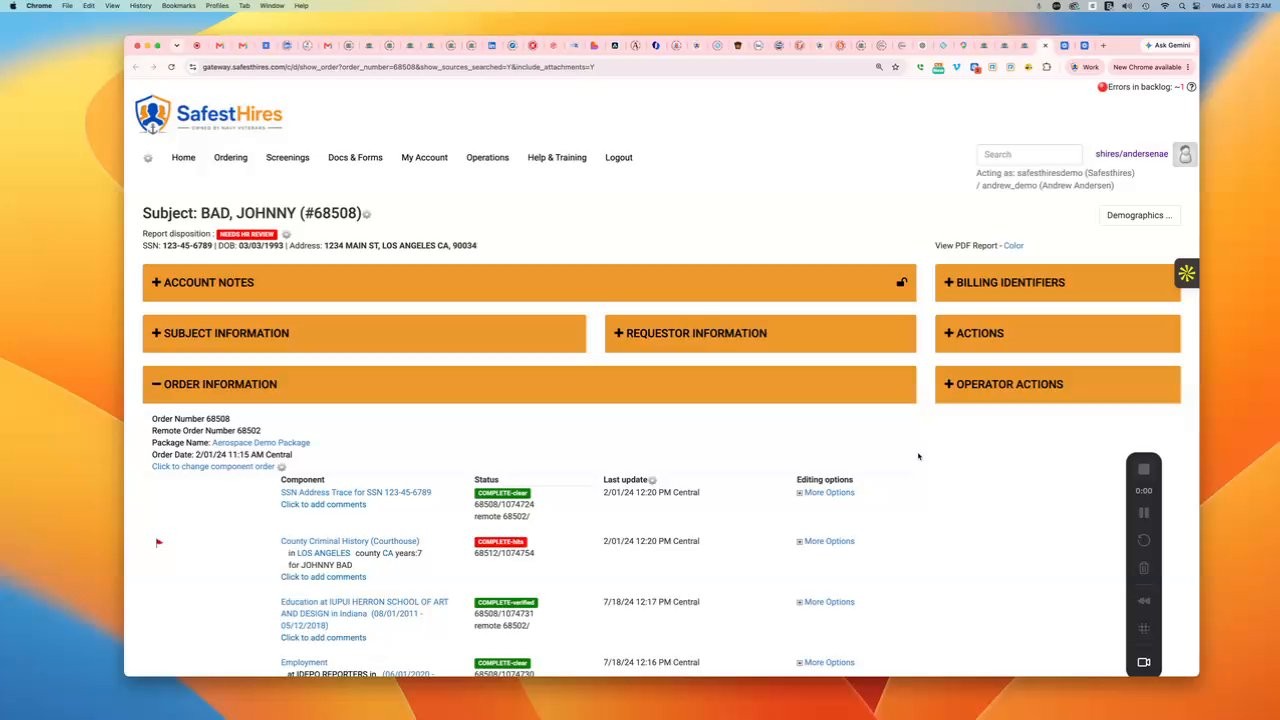Open the Ordering menu

coord(230,158)
